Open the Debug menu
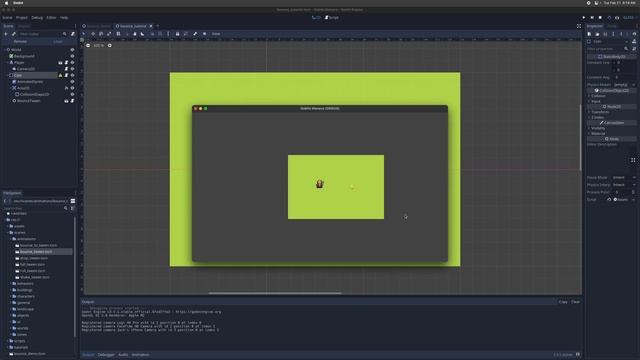Viewport: 640px width, 360px height. pos(37,18)
